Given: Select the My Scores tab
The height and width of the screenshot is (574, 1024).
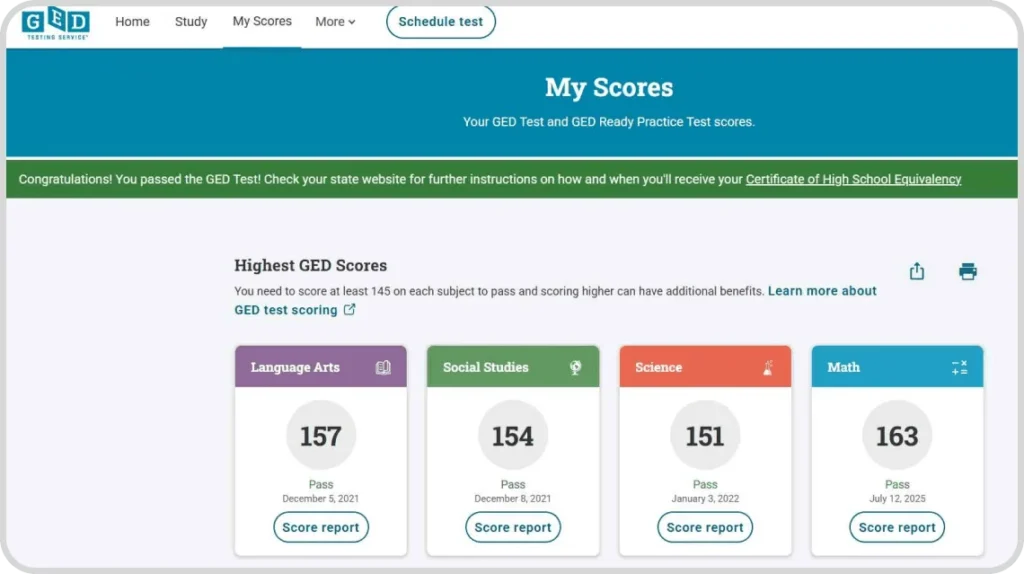Looking at the screenshot, I should click(262, 22).
